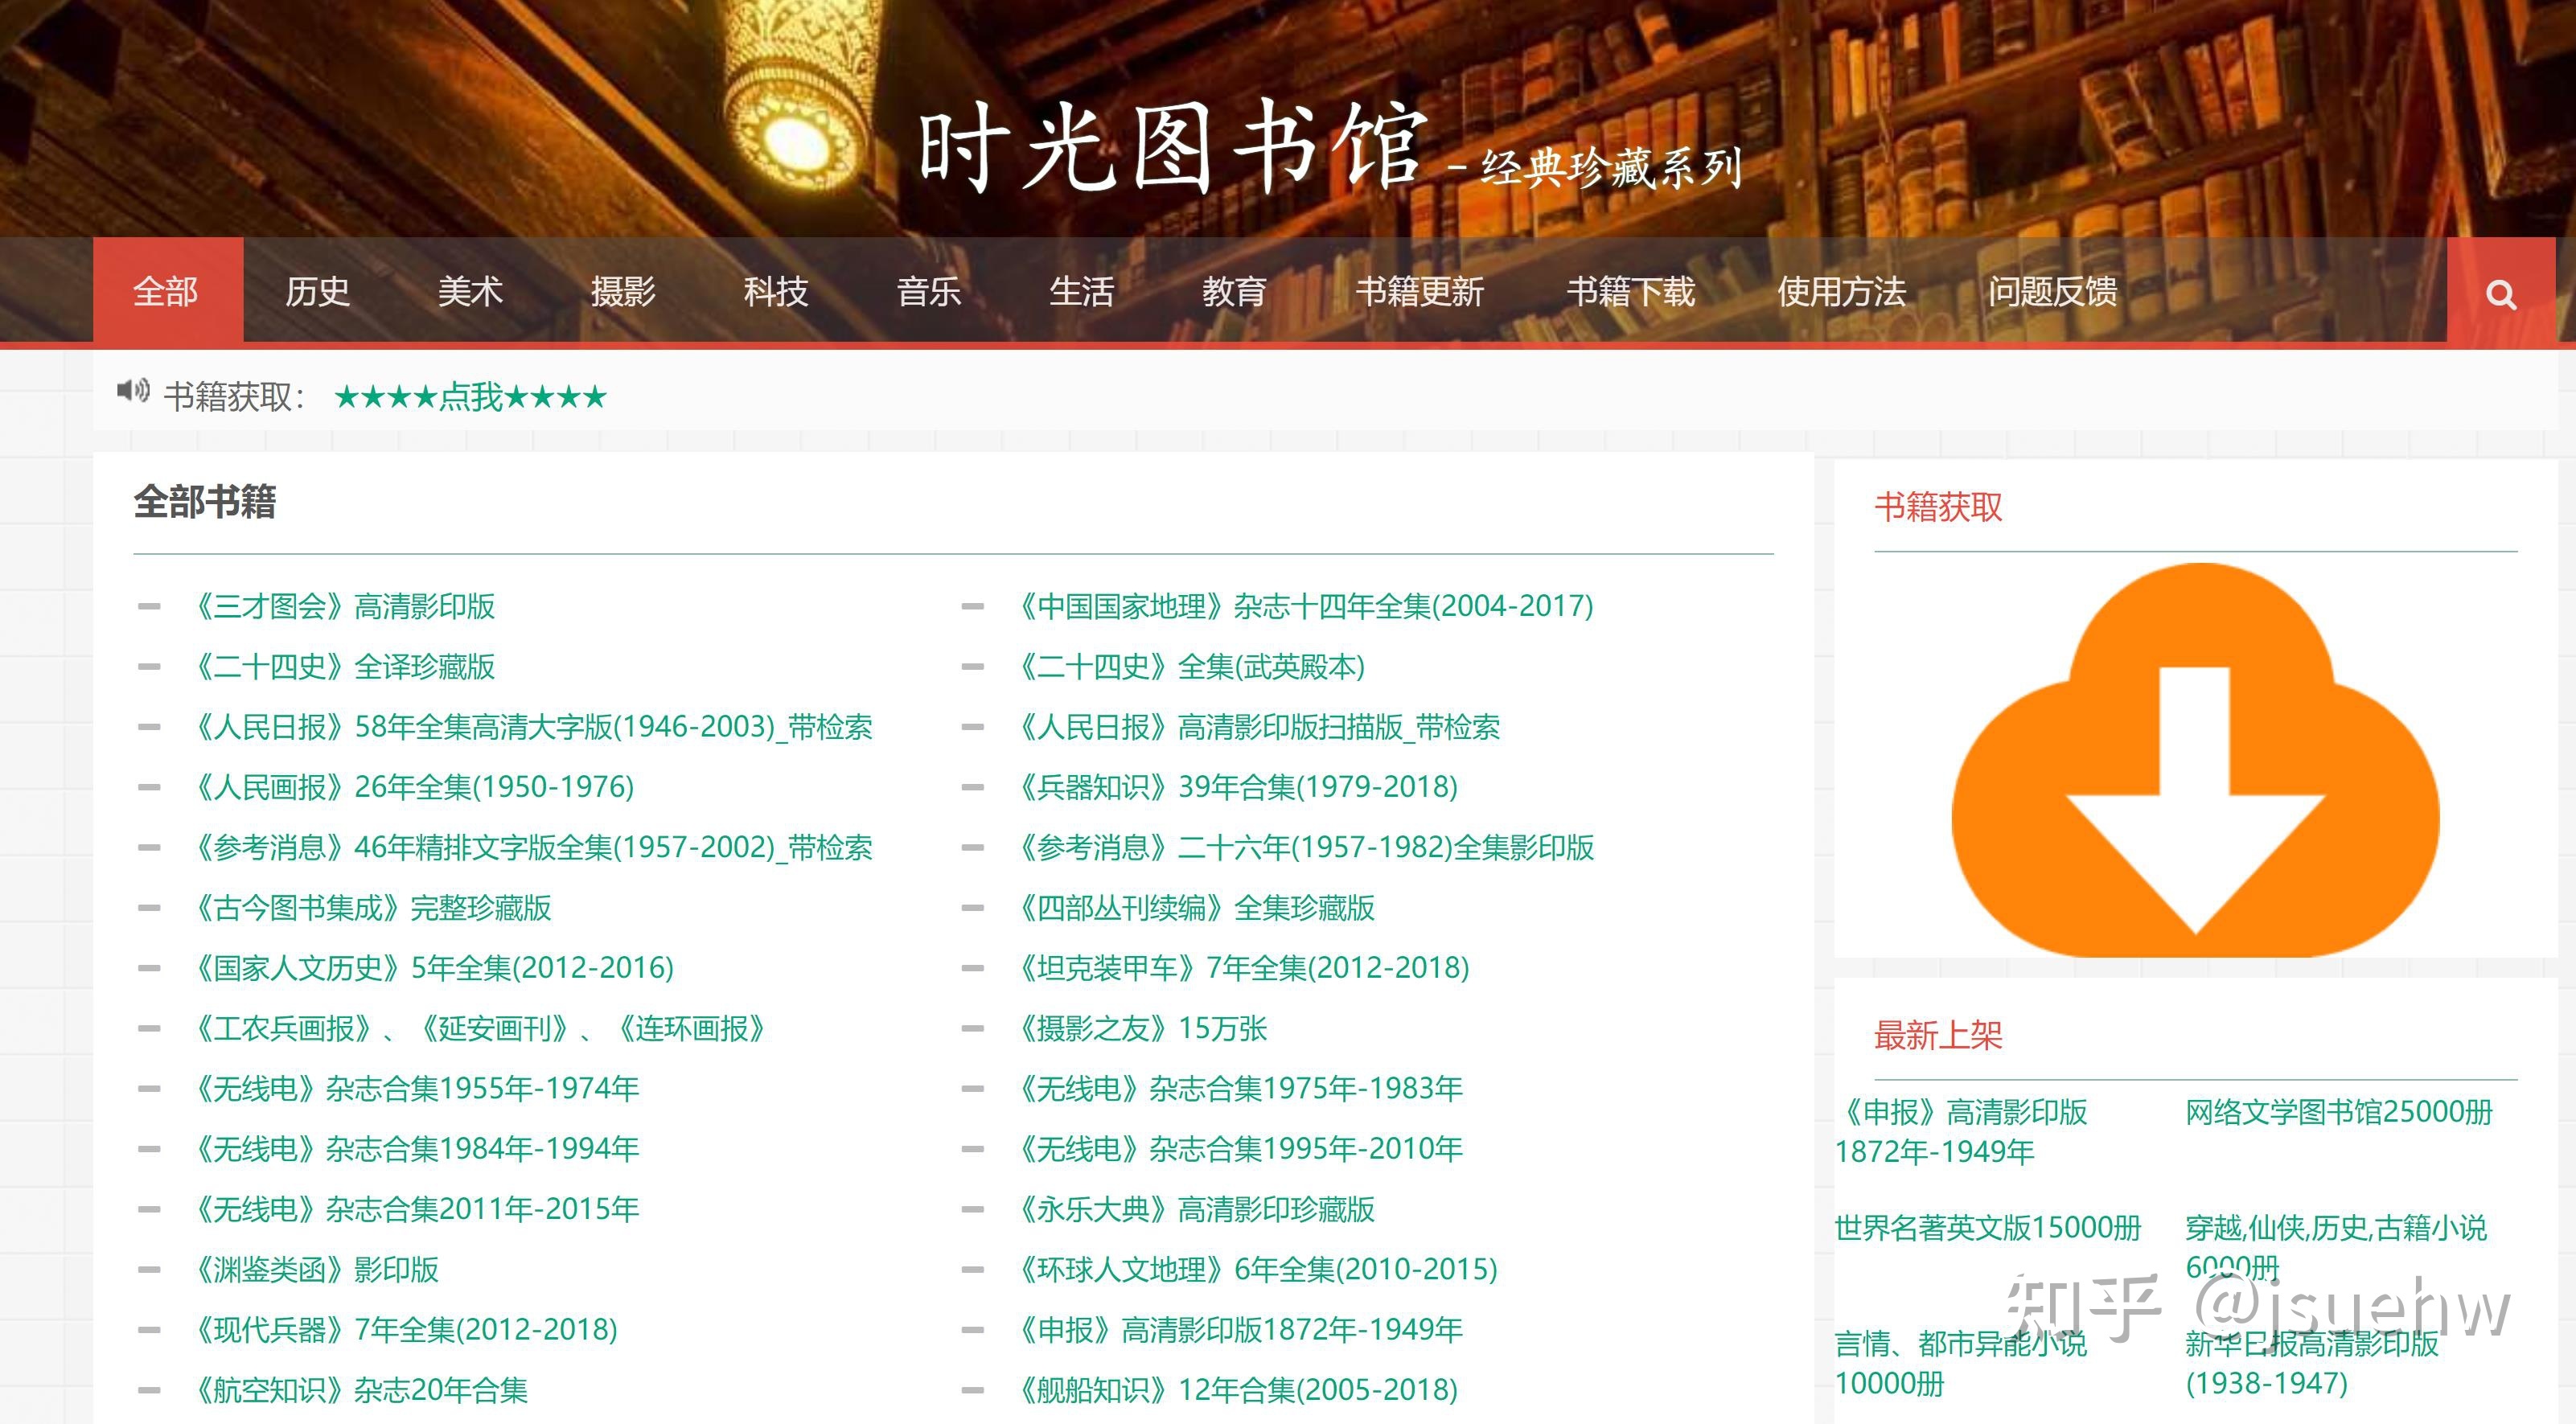Switch to the 教育 category tab

point(1235,292)
